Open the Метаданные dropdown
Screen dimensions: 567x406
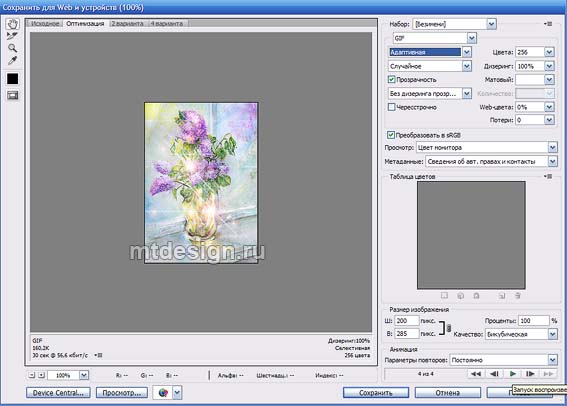pos(553,162)
